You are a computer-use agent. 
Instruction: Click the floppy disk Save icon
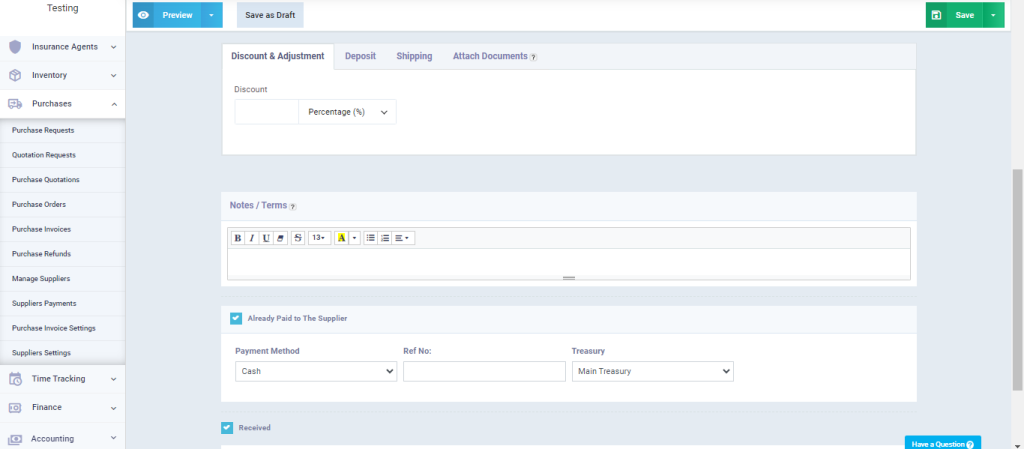pos(936,15)
